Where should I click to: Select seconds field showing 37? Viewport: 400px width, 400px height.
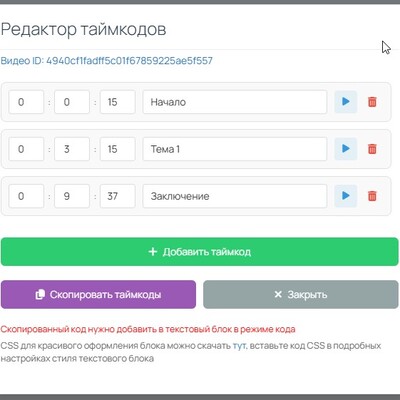point(118,196)
